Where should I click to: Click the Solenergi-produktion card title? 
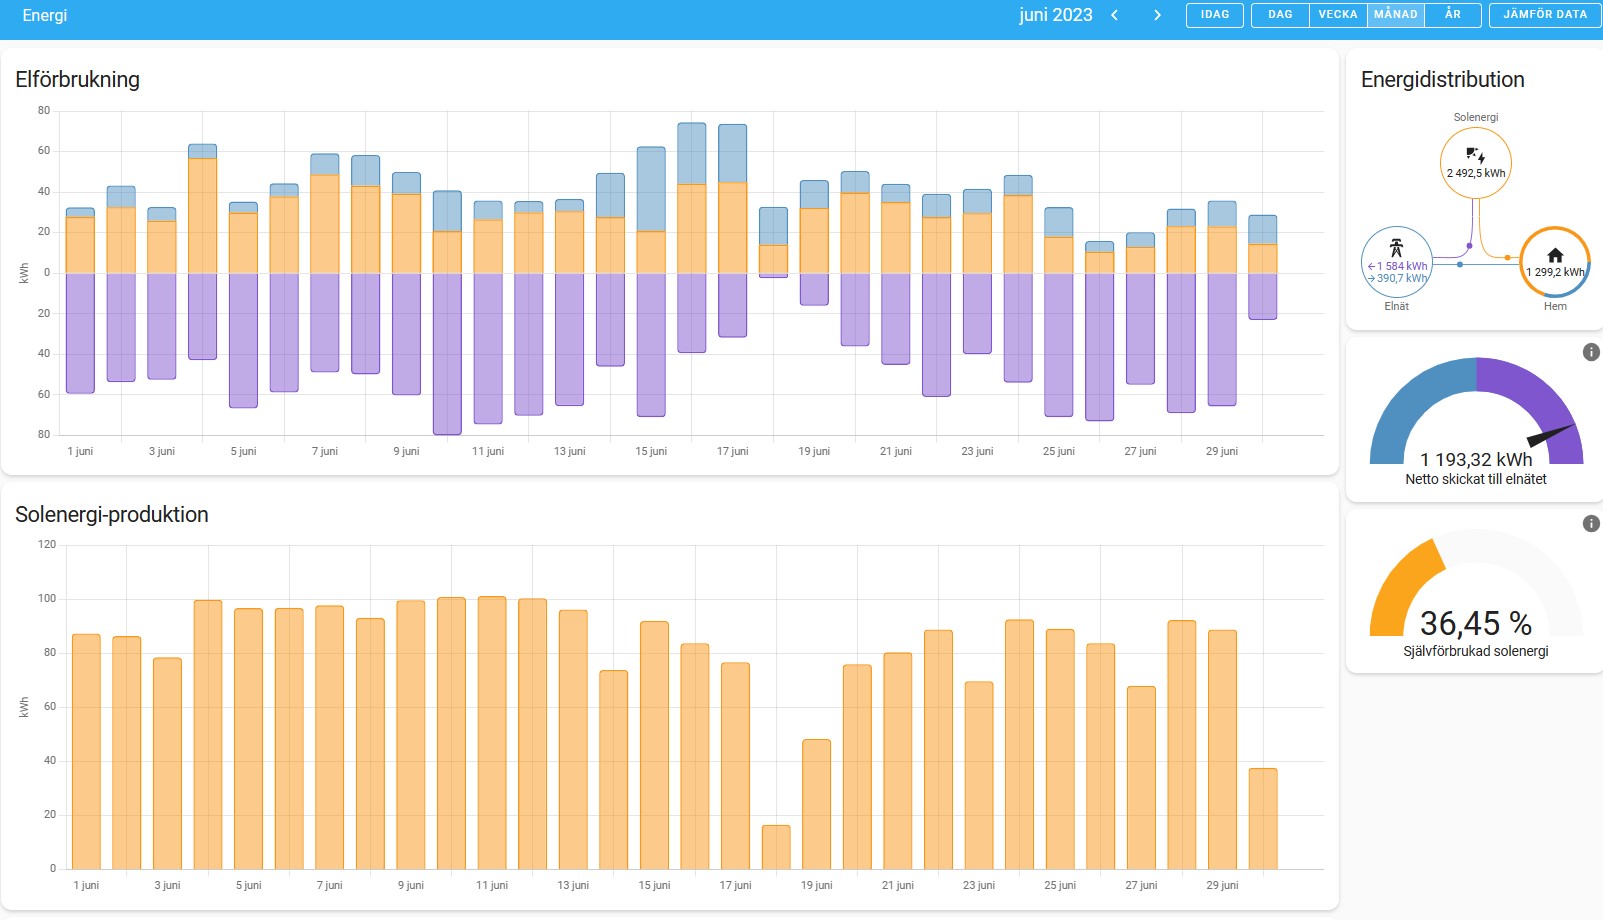coord(112,515)
